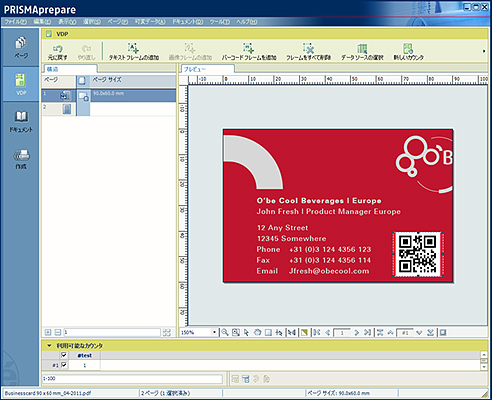The image size is (492, 400).
Task: Toggle the header checkbox above #test column
Action: 64,355
